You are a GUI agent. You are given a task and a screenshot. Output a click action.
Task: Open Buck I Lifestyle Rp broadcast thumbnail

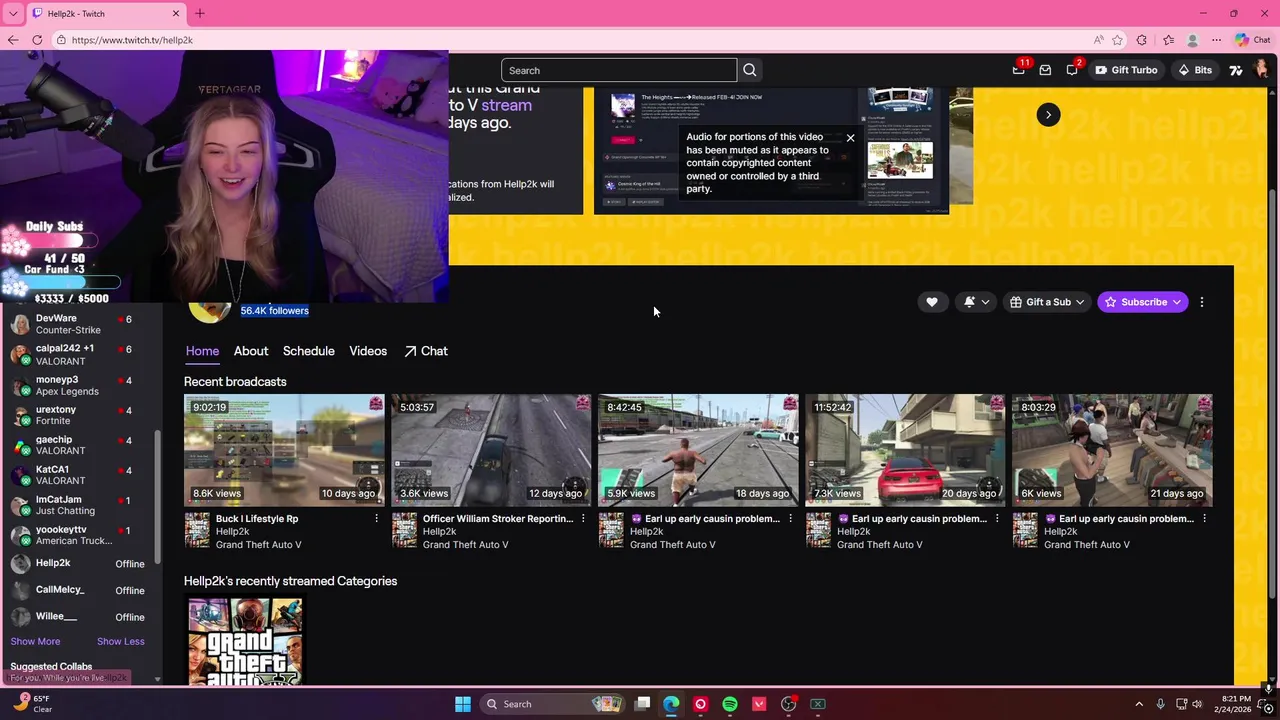[284, 450]
